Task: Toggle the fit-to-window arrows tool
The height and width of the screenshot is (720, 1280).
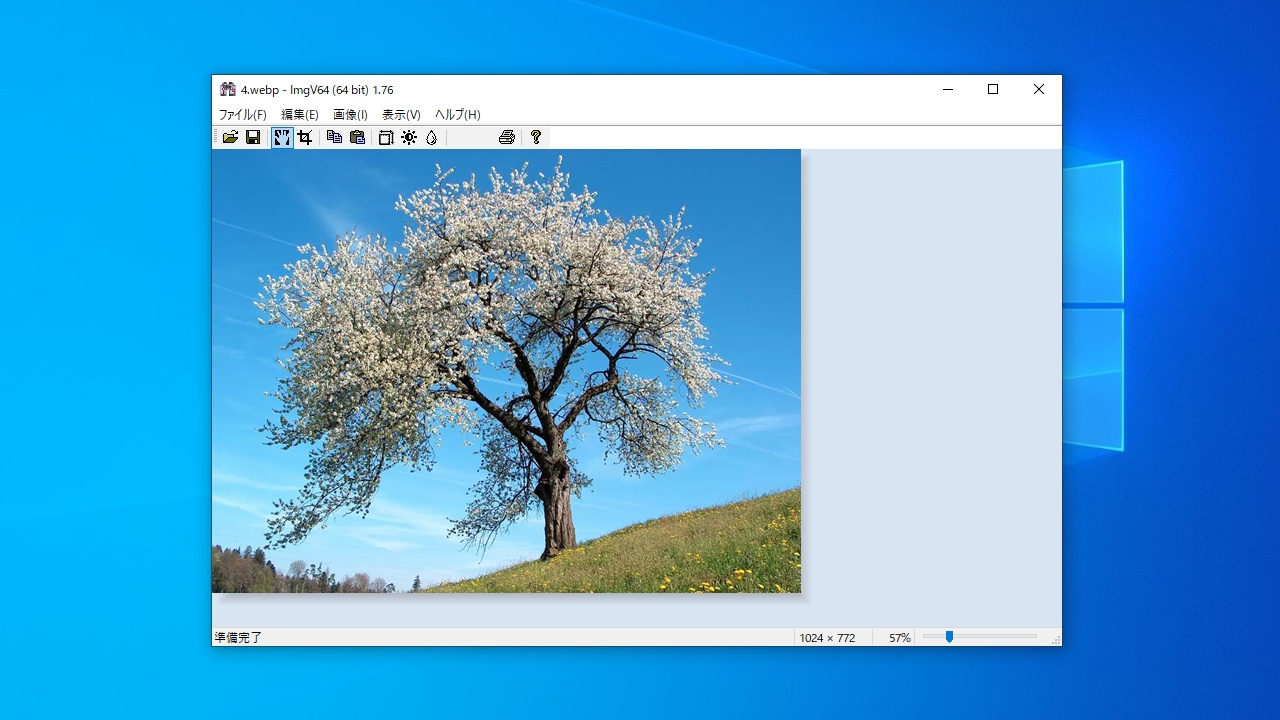Action: point(282,138)
